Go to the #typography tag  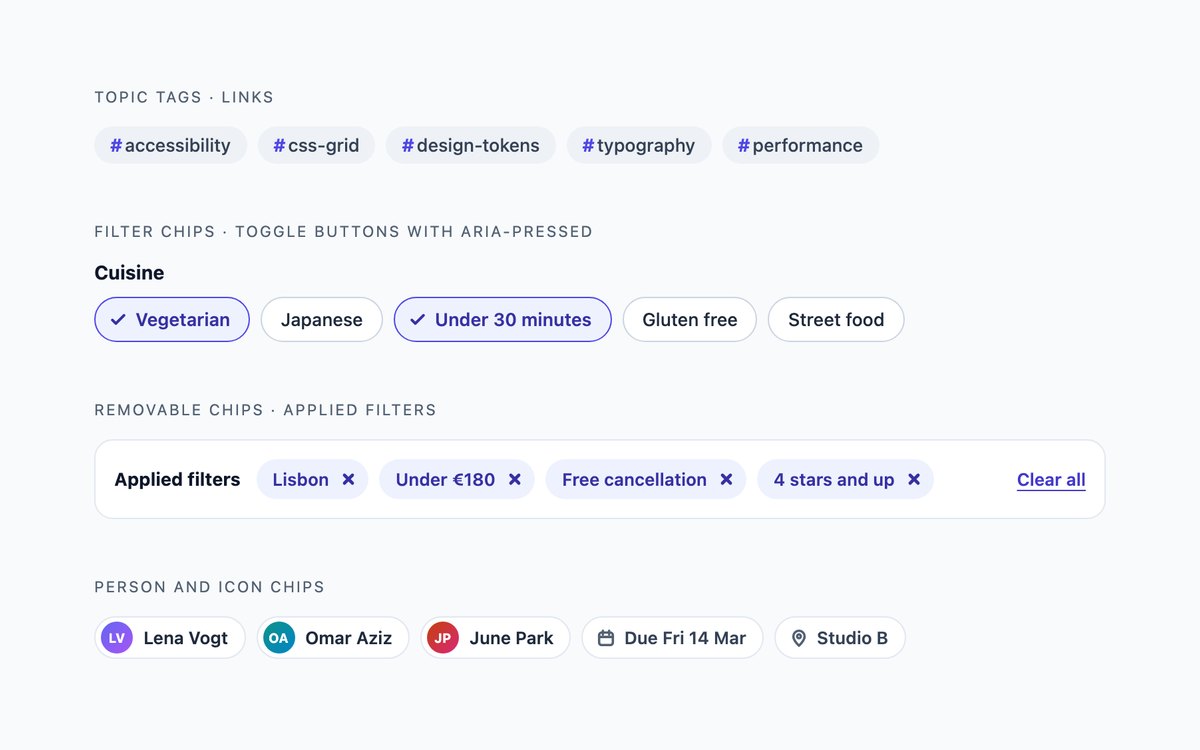pos(639,145)
